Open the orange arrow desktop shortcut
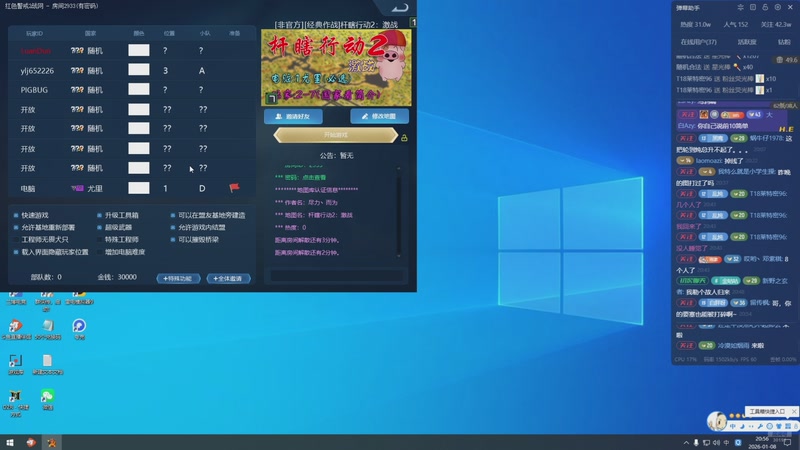 click(x=16, y=326)
